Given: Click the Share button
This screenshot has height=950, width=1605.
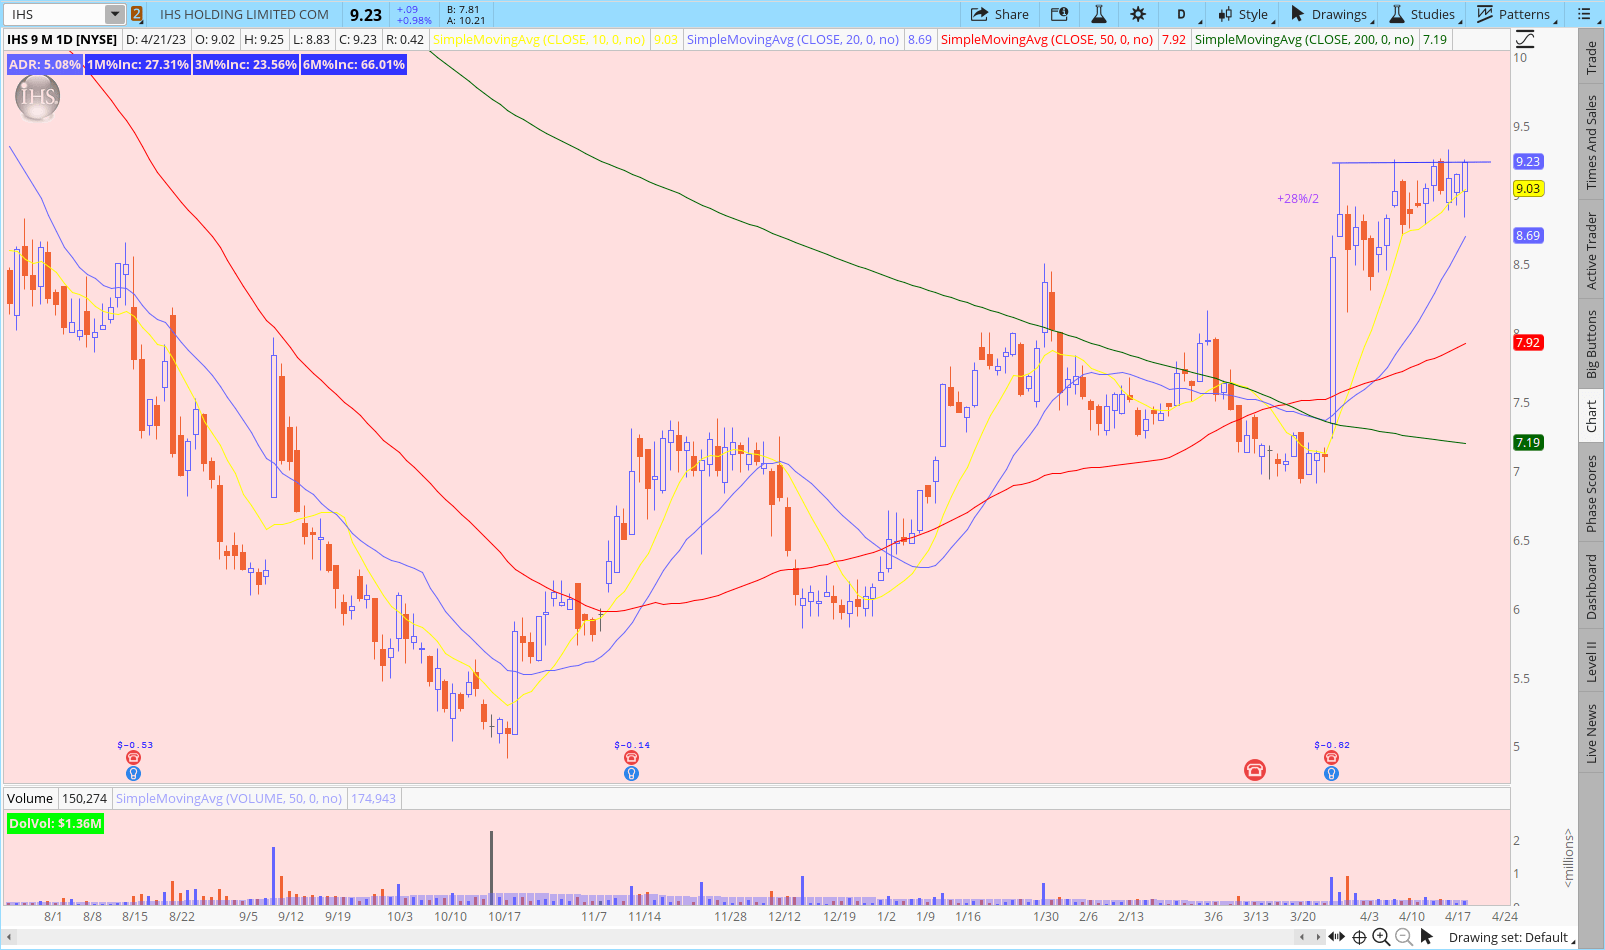Looking at the screenshot, I should pyautogui.click(x=1000, y=14).
